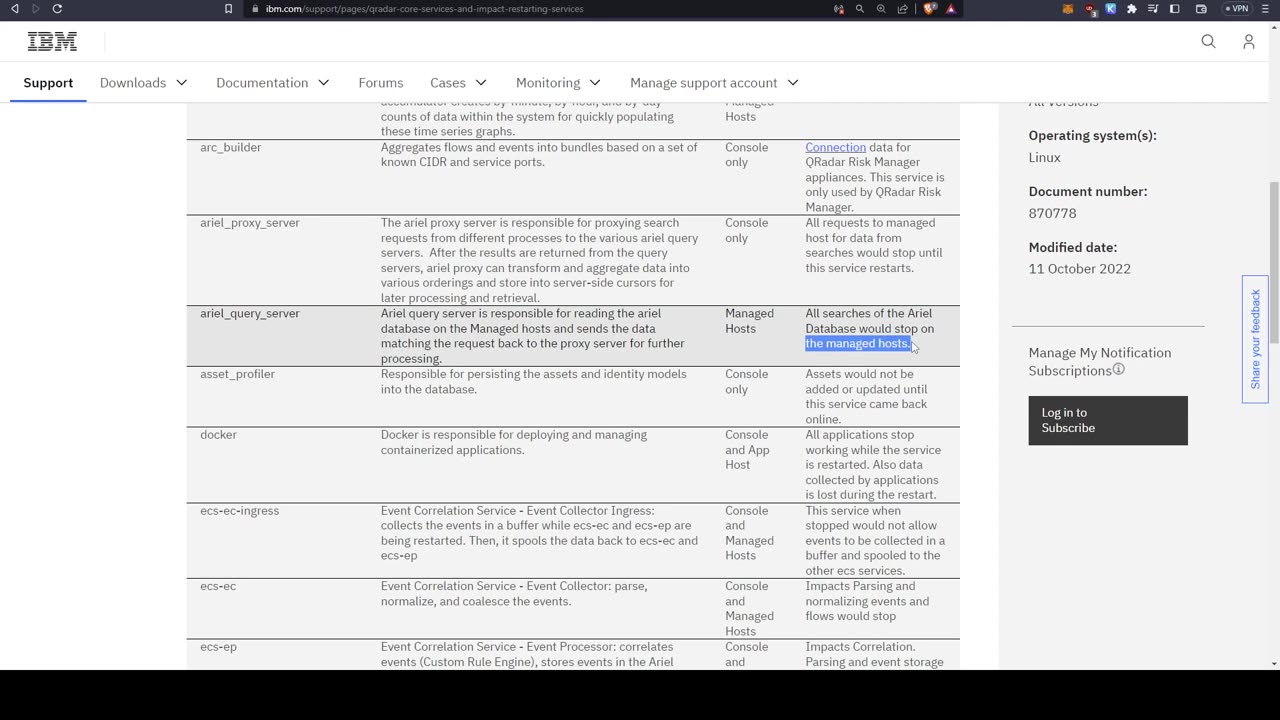Viewport: 1280px width, 720px height.
Task: Open Share your feedback side tab
Action: tap(1255, 339)
